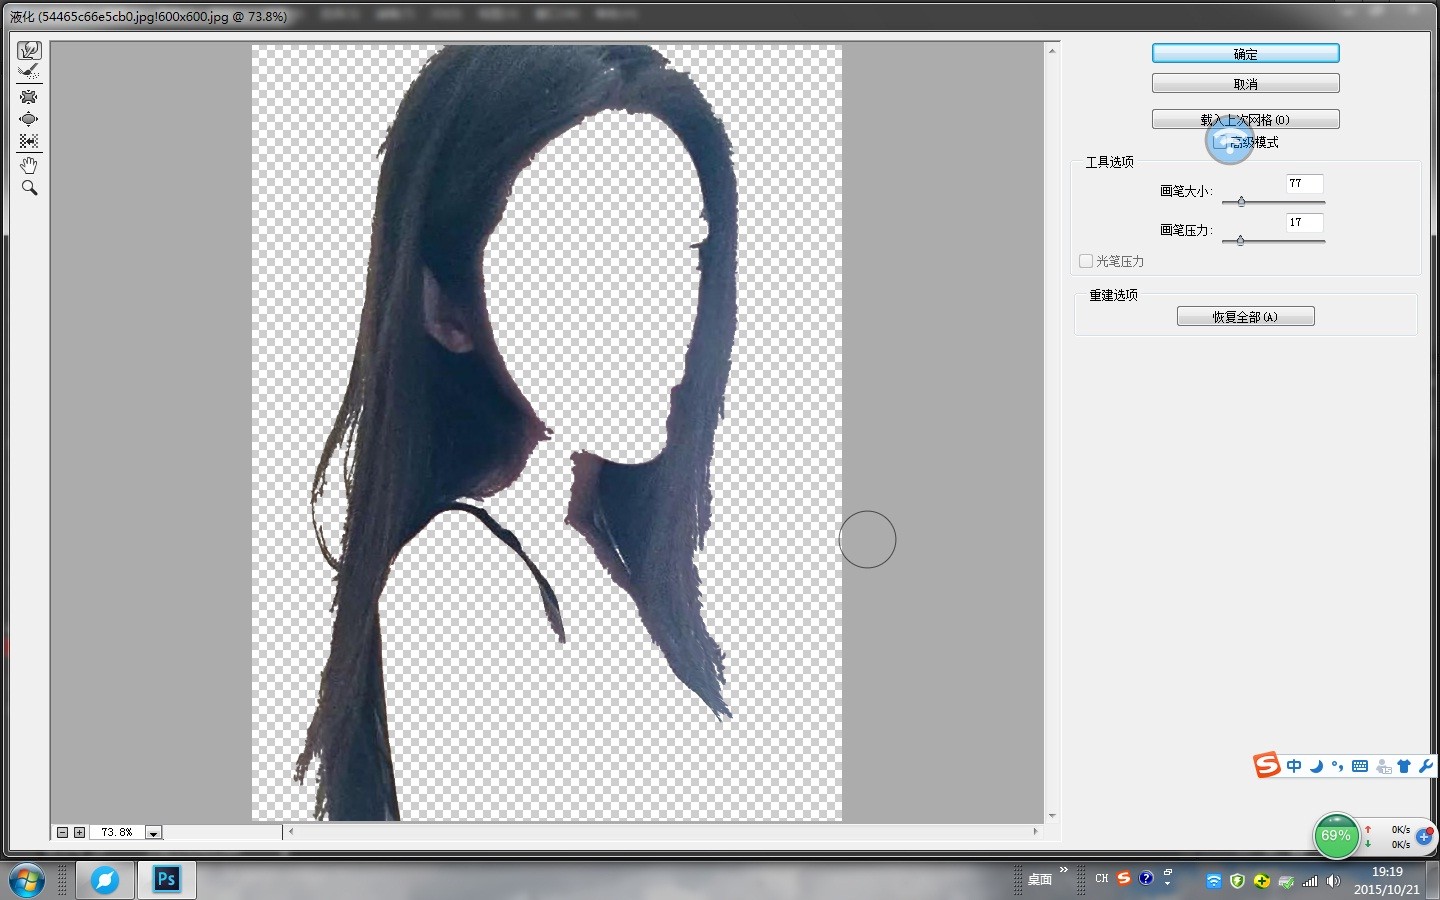Enable the 高级模式 advanced mode checkbox

(1218, 142)
